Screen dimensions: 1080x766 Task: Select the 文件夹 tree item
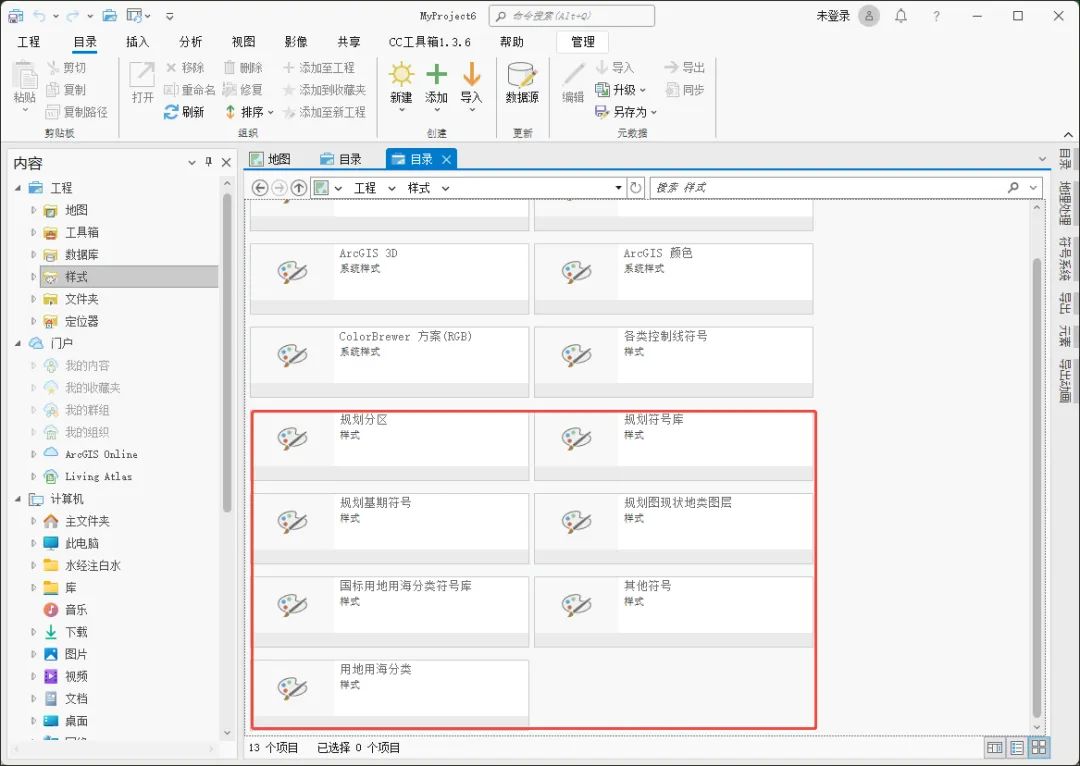tap(81, 299)
